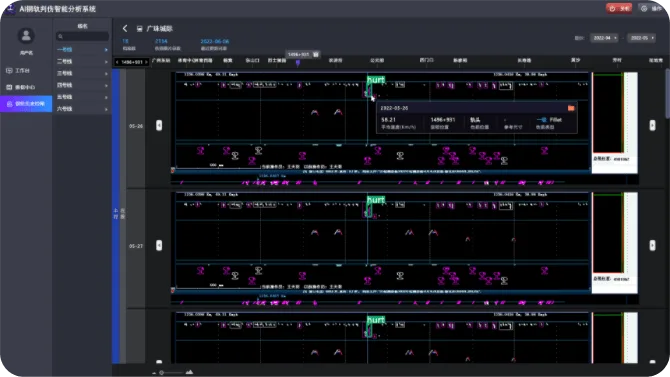The width and height of the screenshot is (670, 377).
Task: Click the vertical scrollbar at right edge
Action: tap(667, 95)
